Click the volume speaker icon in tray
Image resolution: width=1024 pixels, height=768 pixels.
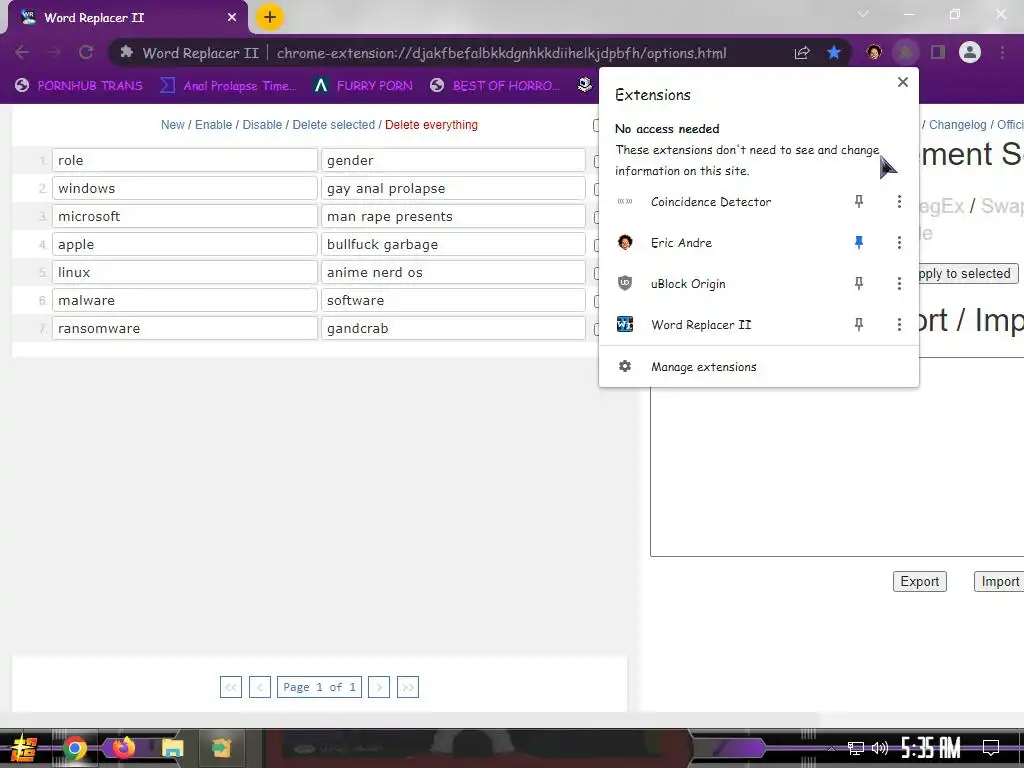tap(880, 748)
